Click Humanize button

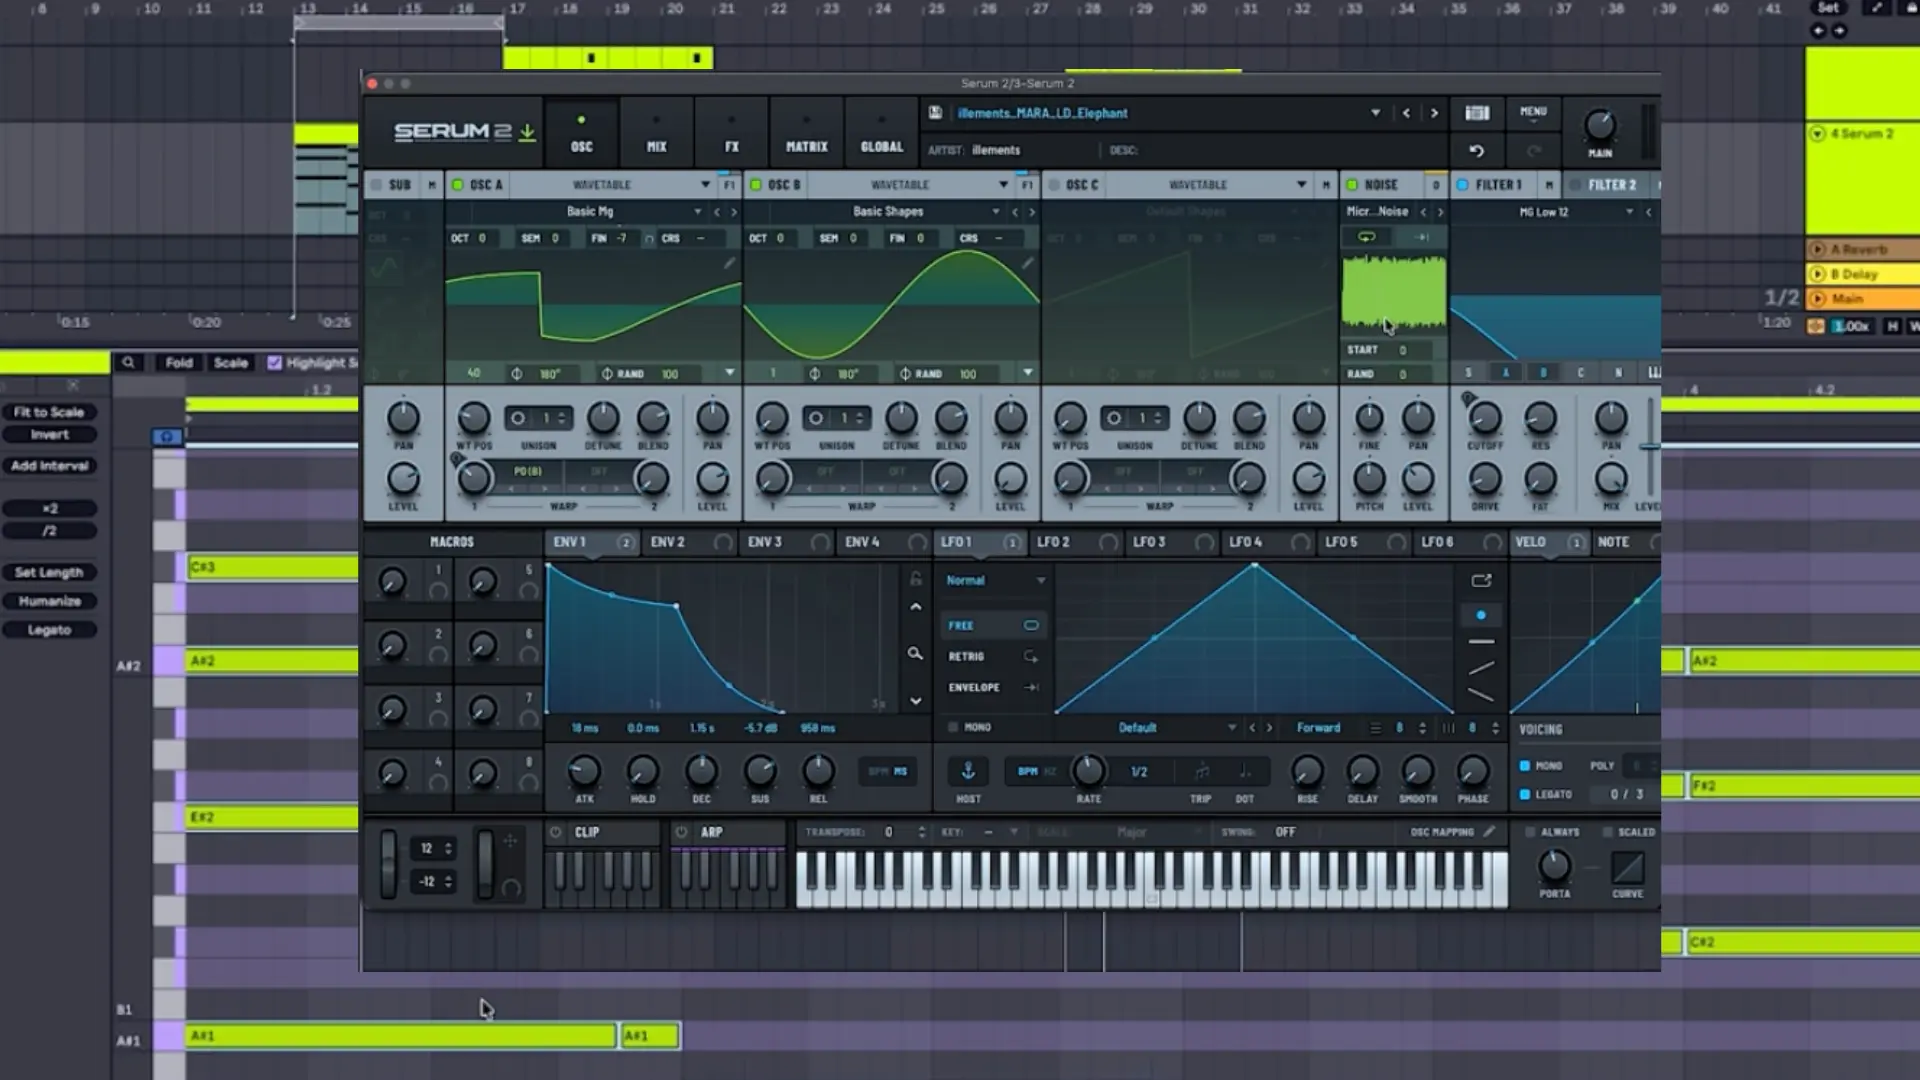(49, 601)
